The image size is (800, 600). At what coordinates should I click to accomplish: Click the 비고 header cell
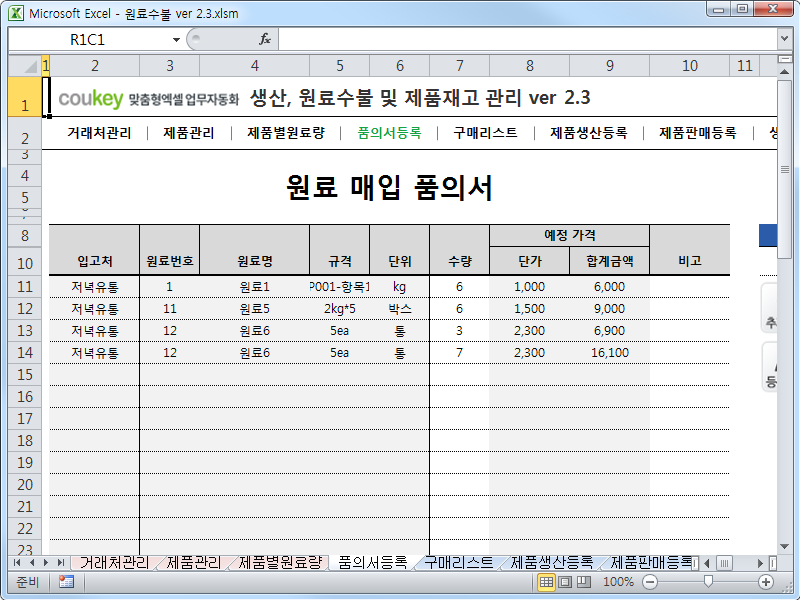coord(690,250)
